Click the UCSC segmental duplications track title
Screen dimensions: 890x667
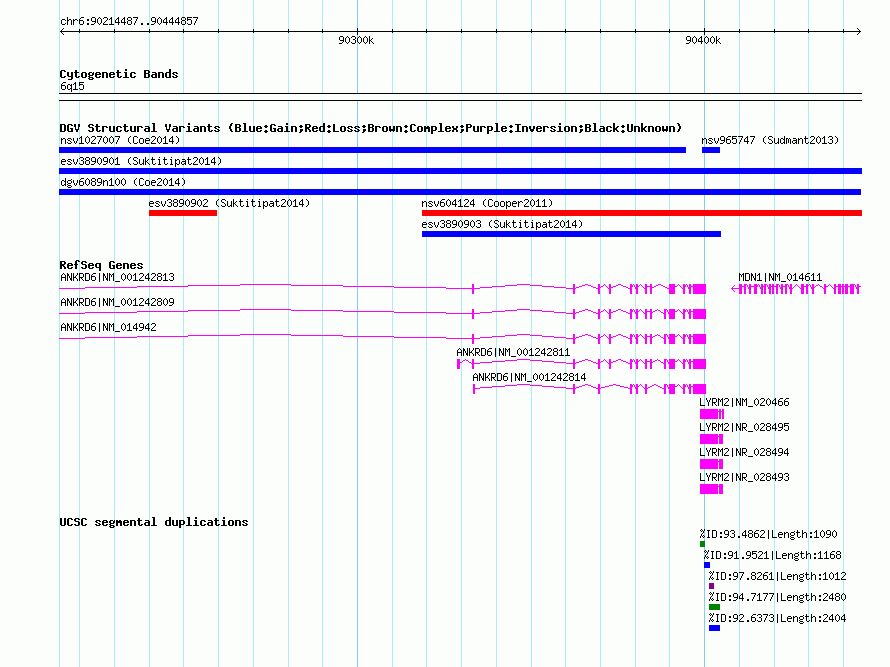[x=154, y=522]
